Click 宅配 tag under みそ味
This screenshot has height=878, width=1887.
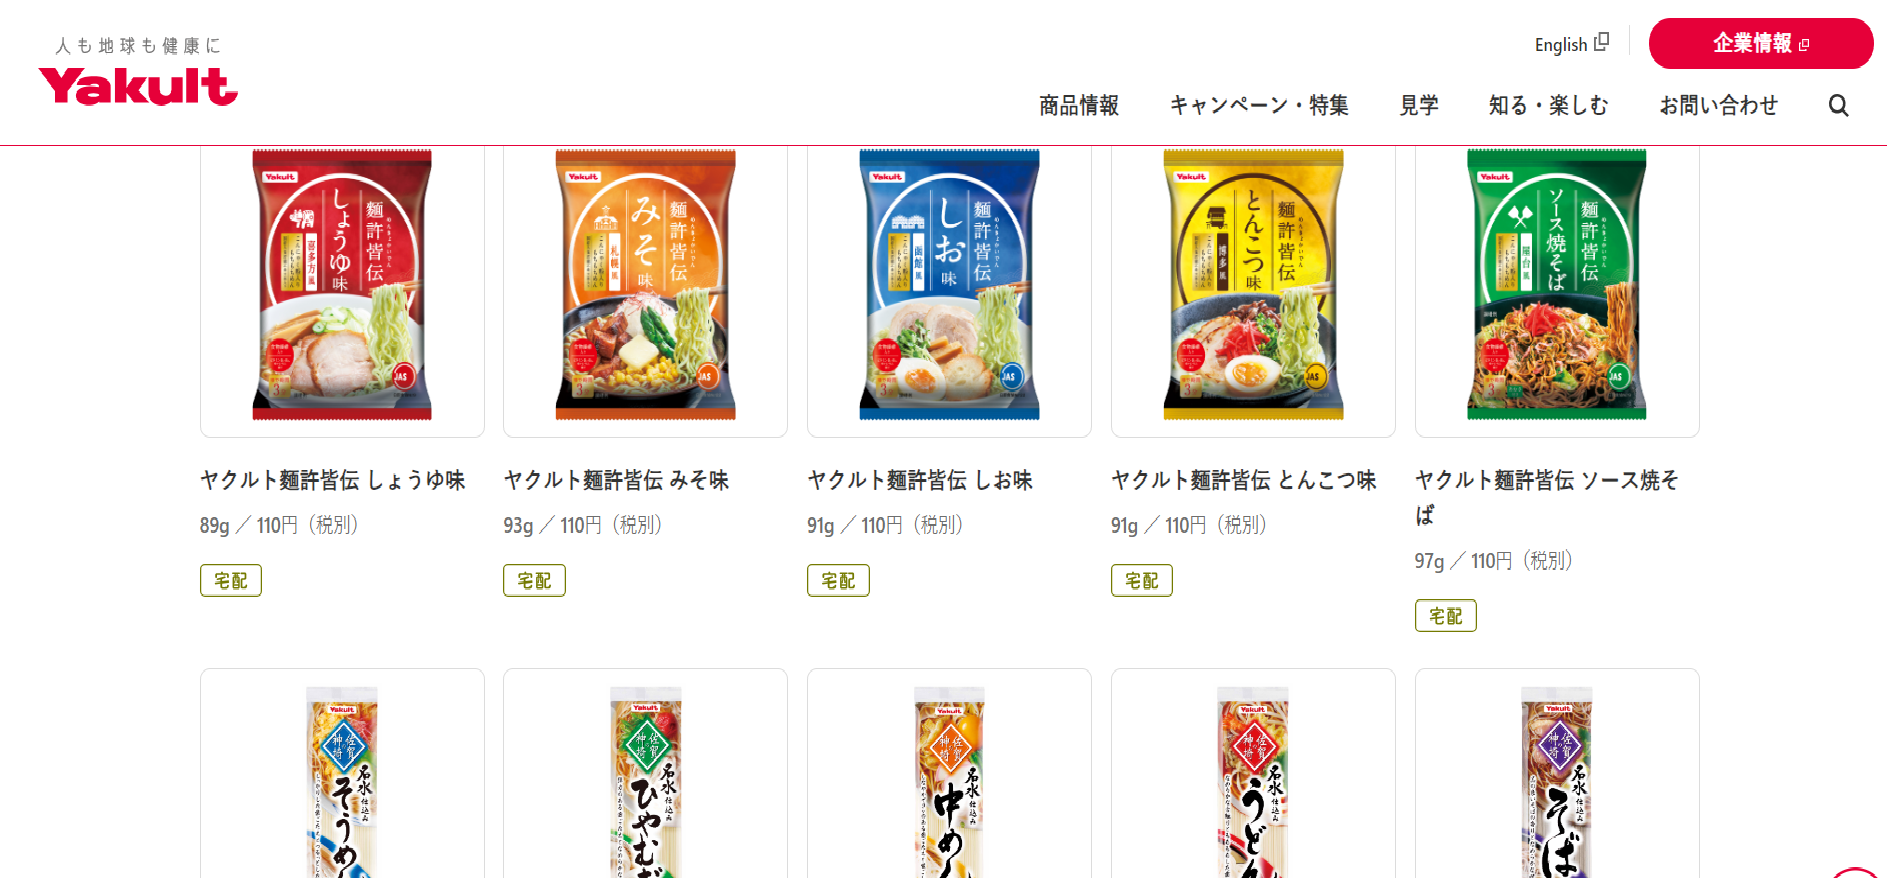(534, 580)
